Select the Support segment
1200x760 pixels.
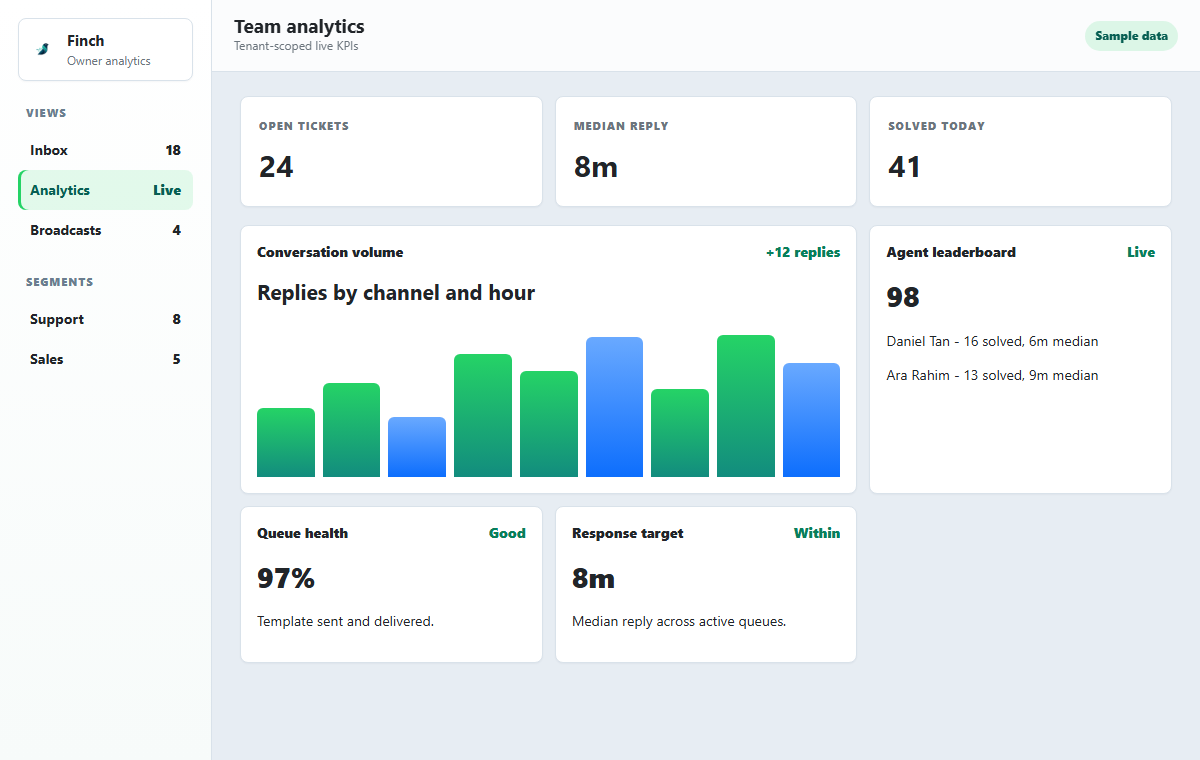105,319
